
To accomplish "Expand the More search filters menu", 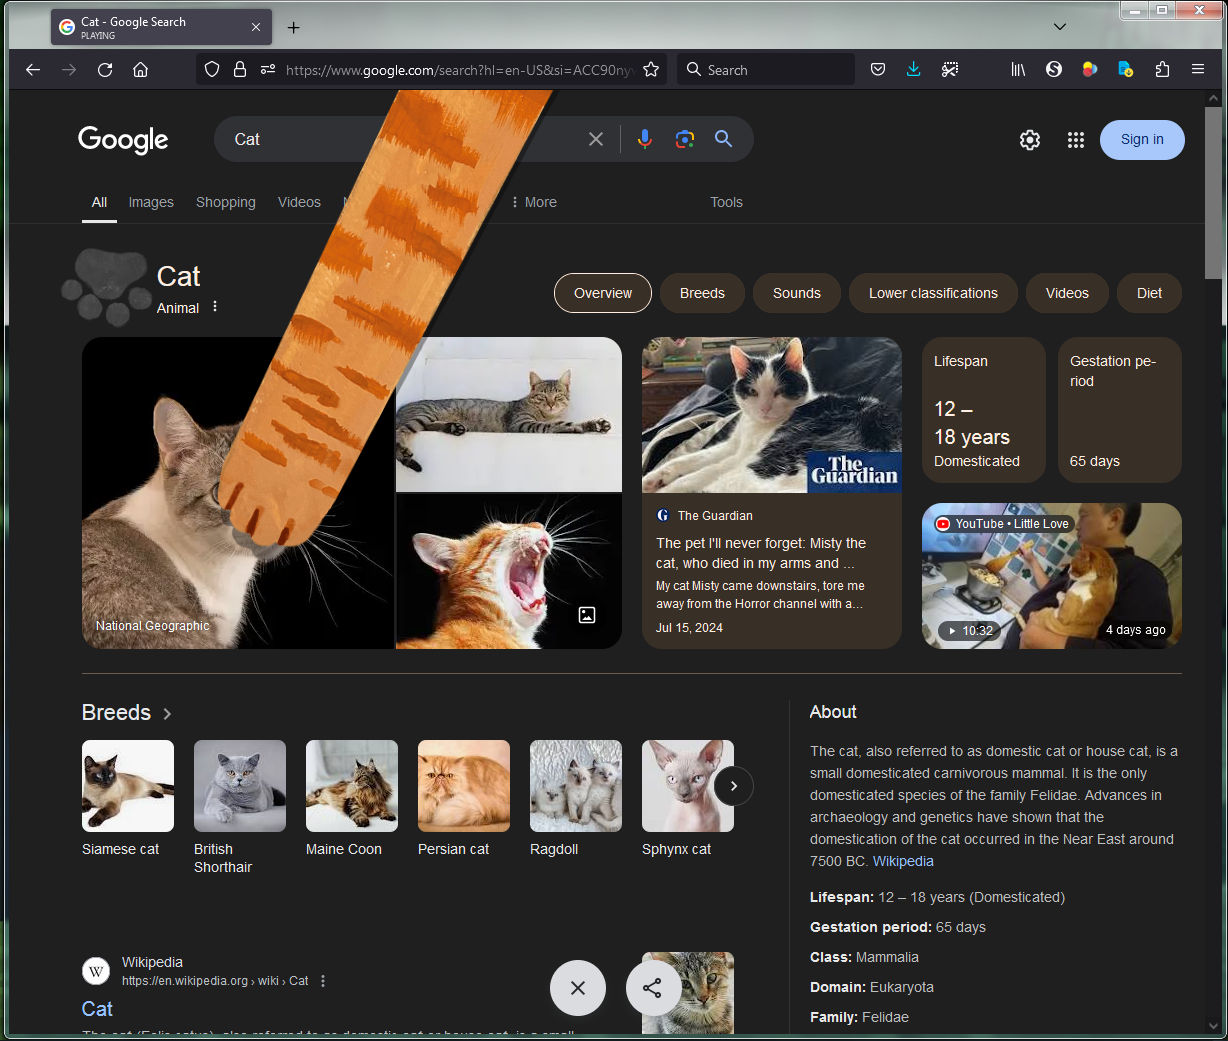I will pos(533,202).
